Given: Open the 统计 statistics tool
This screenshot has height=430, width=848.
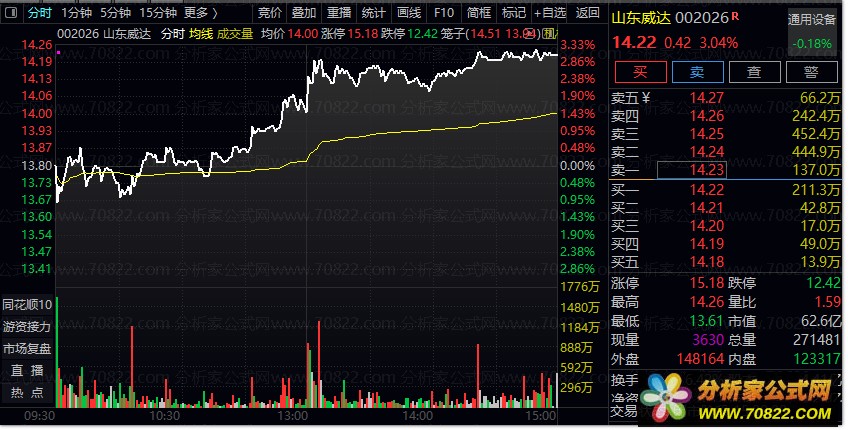Looking at the screenshot, I should 373,12.
